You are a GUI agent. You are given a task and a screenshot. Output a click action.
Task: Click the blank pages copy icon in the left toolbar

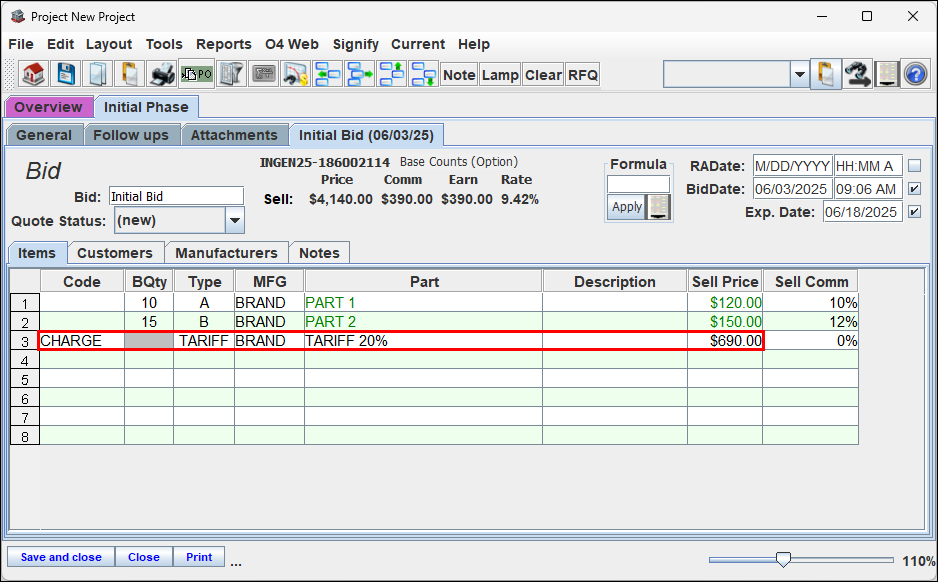click(x=98, y=75)
